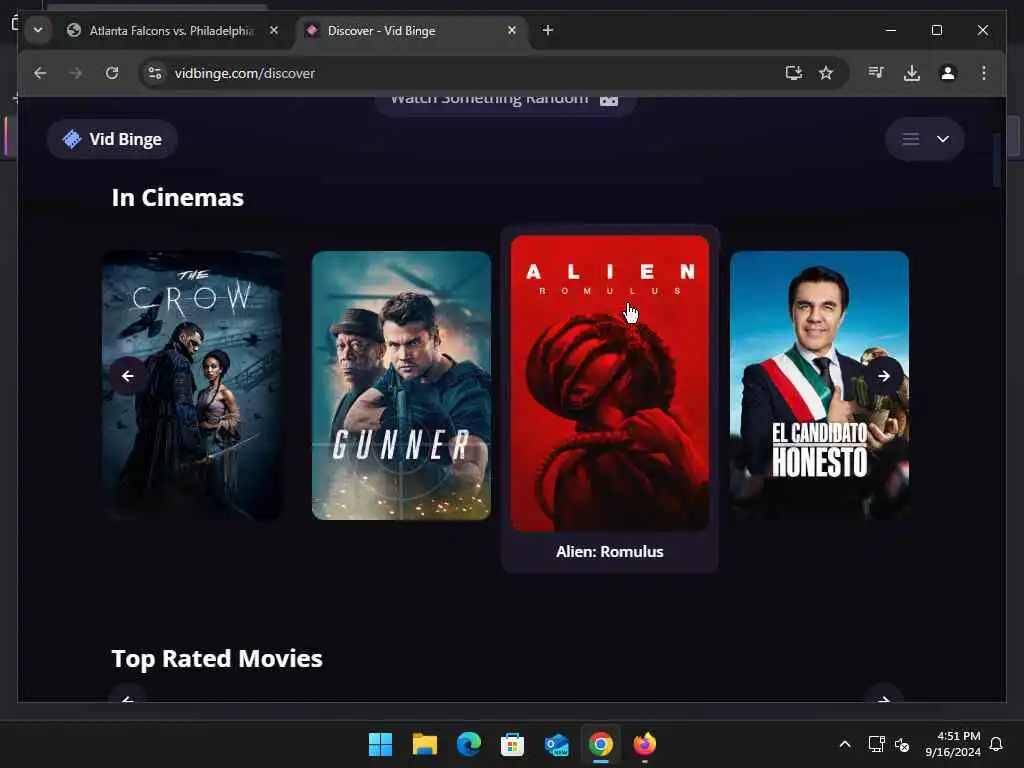
Task: Go back to the previous page
Action: (x=40, y=73)
